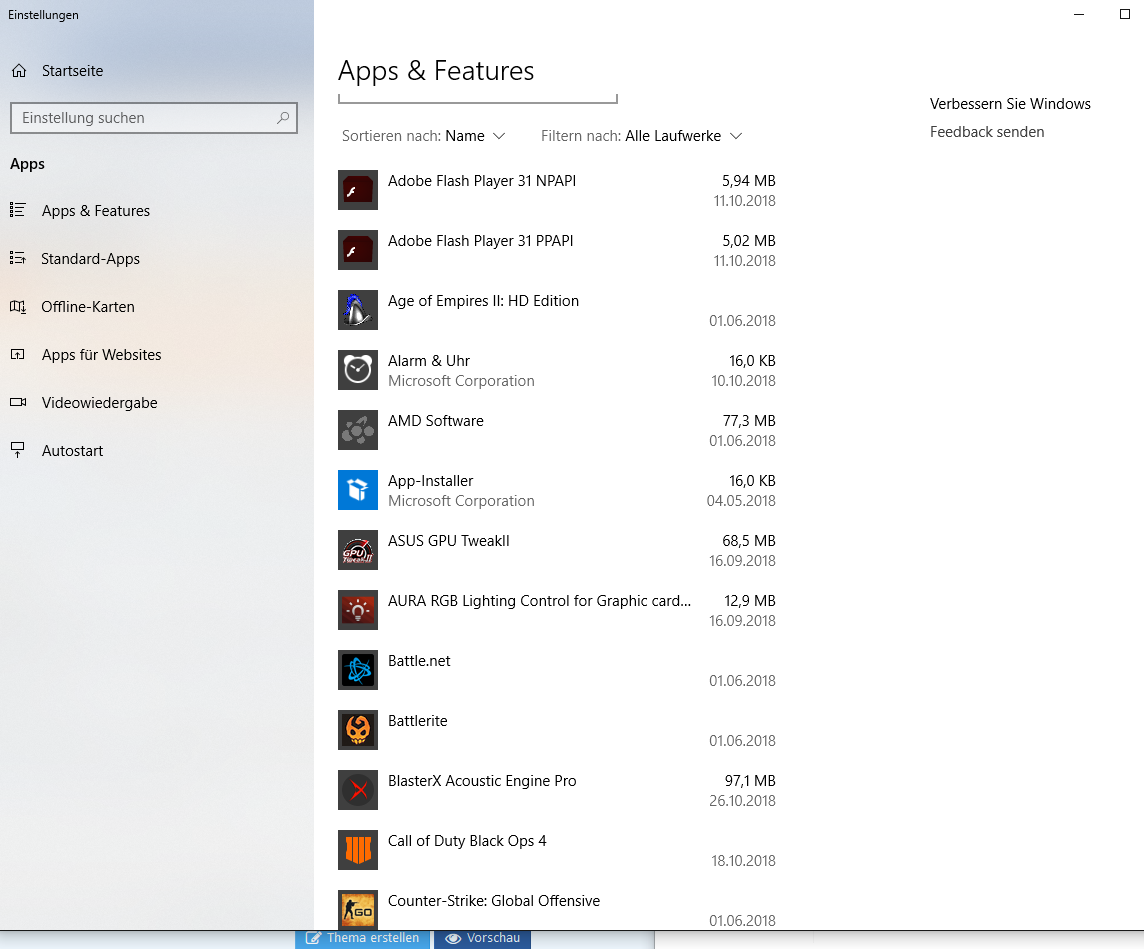Click the Feedback senden link
This screenshot has height=949, width=1144.
click(986, 132)
